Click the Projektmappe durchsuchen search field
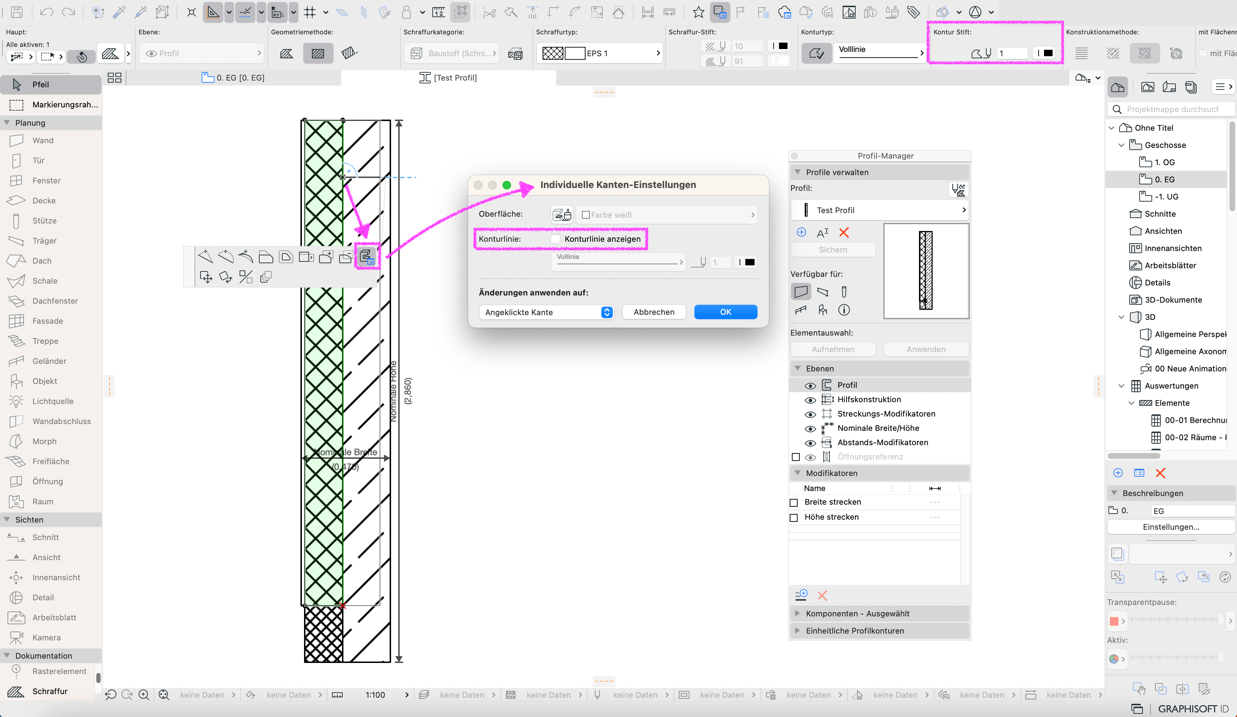 click(x=1171, y=109)
